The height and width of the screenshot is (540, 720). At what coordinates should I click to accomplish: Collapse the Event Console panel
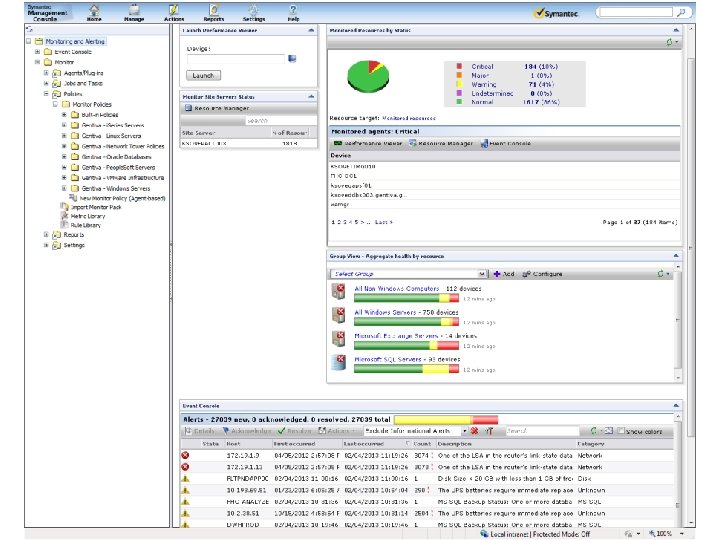click(x=676, y=406)
